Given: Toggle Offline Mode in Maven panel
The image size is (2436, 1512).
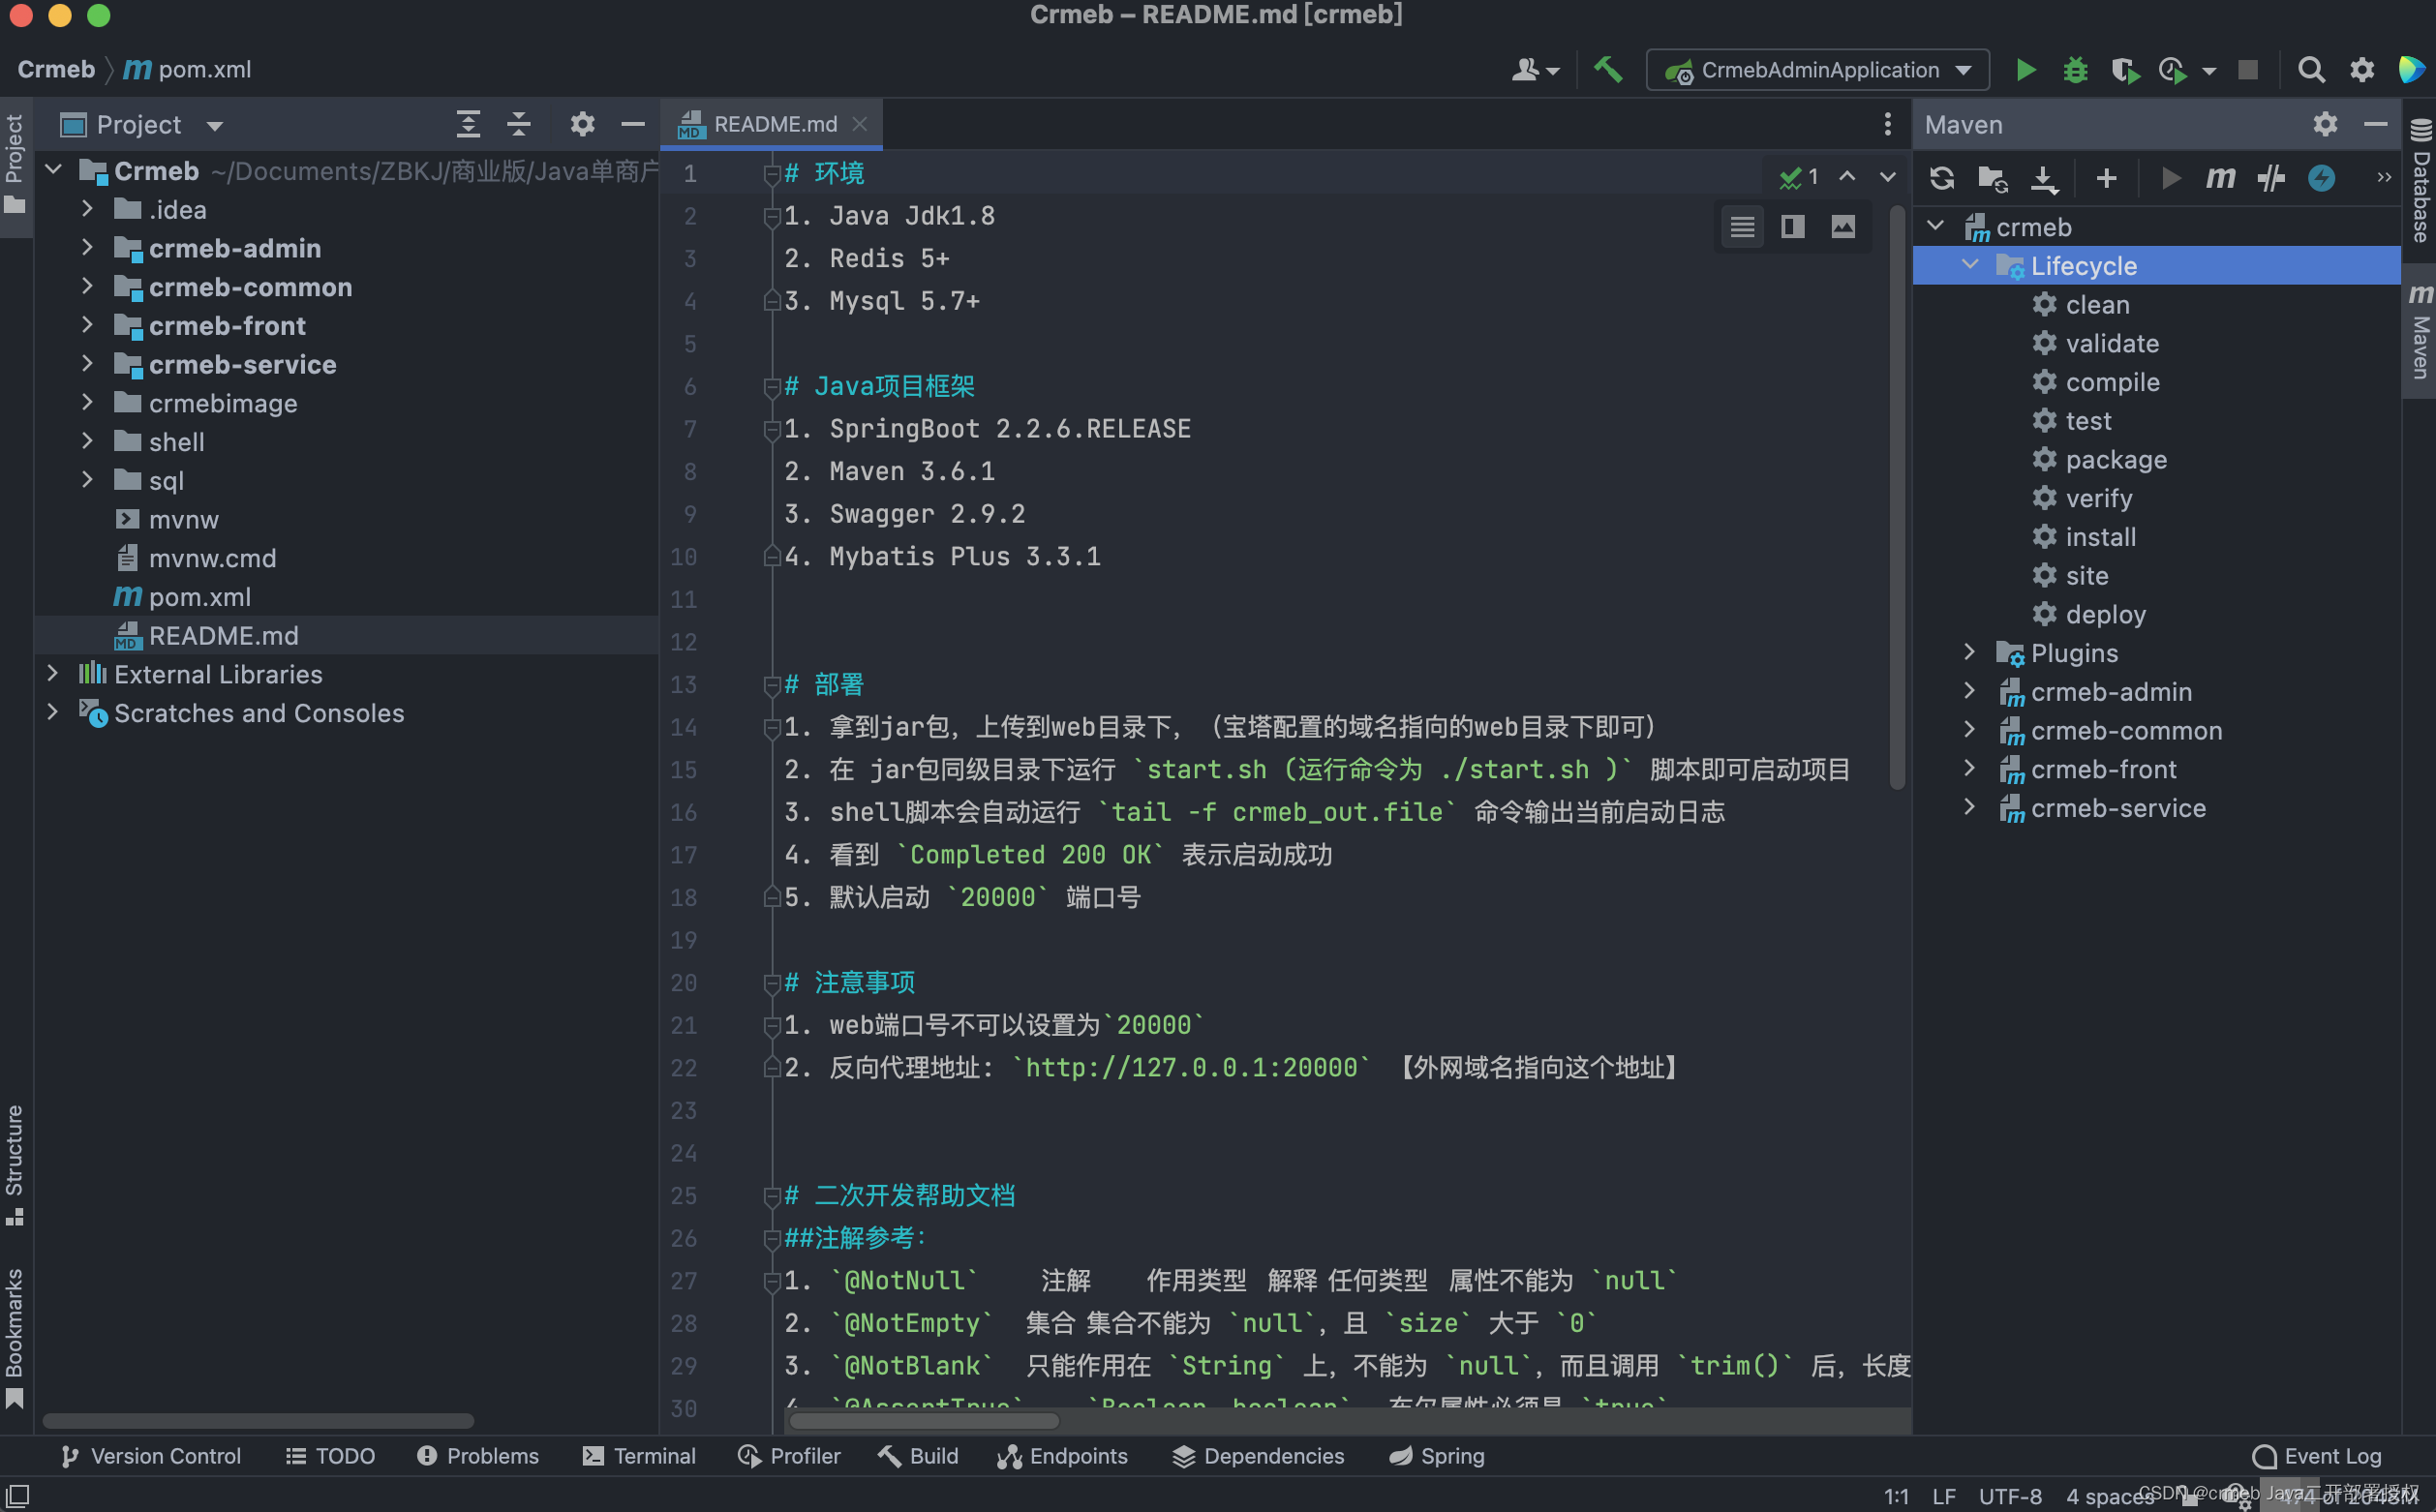Looking at the screenshot, I should point(2321,178).
